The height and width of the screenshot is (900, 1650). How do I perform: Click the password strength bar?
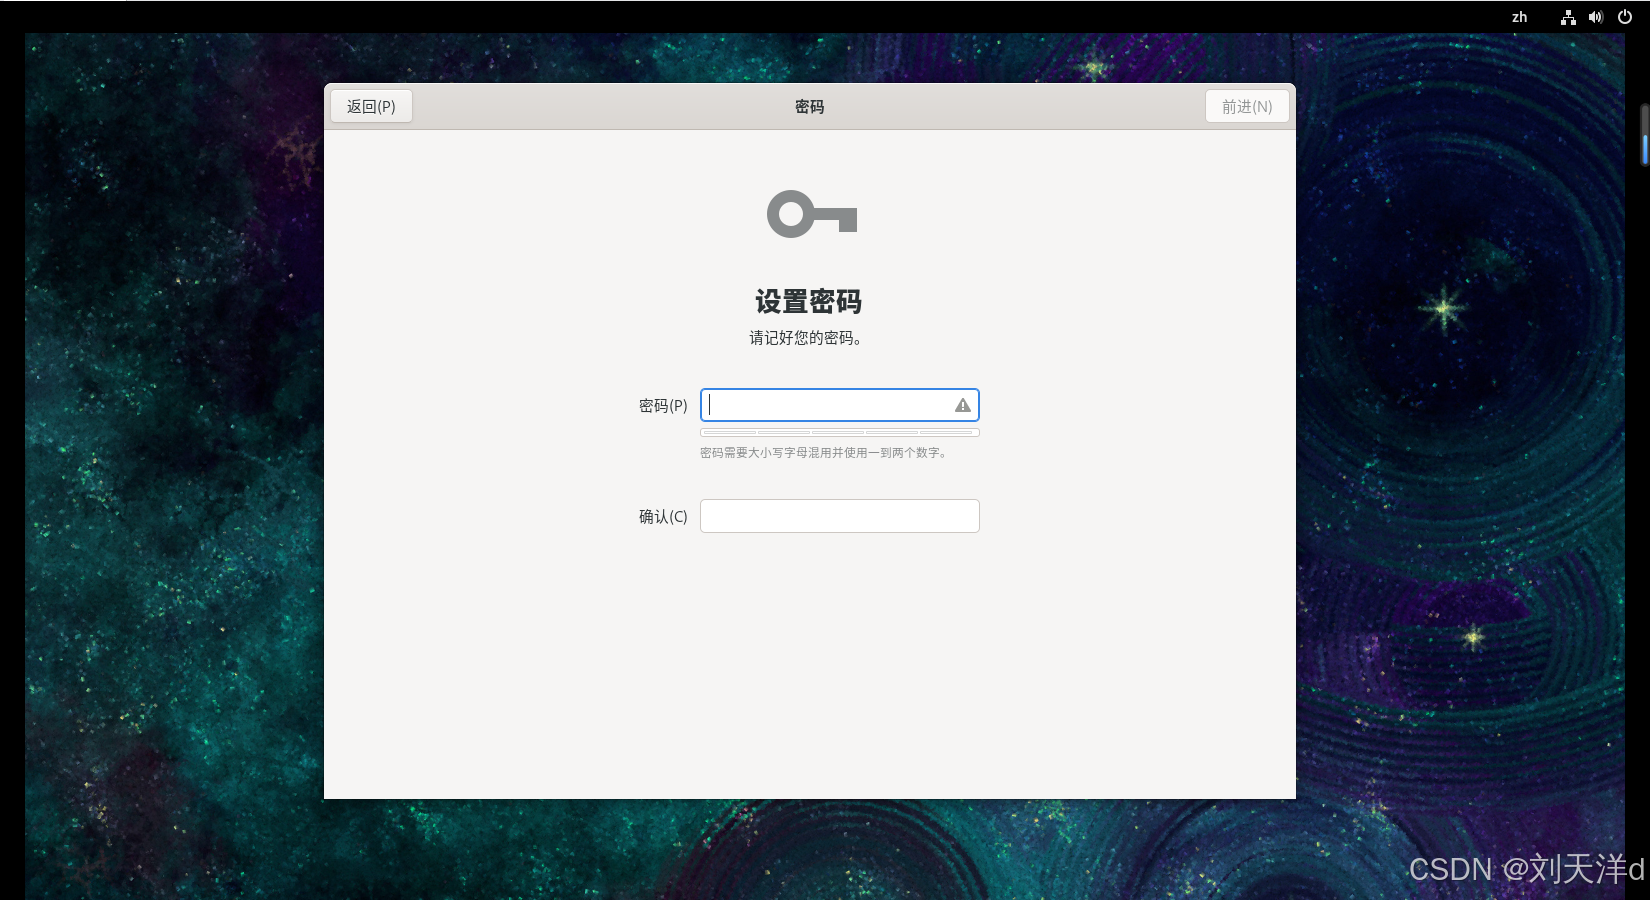tap(839, 432)
